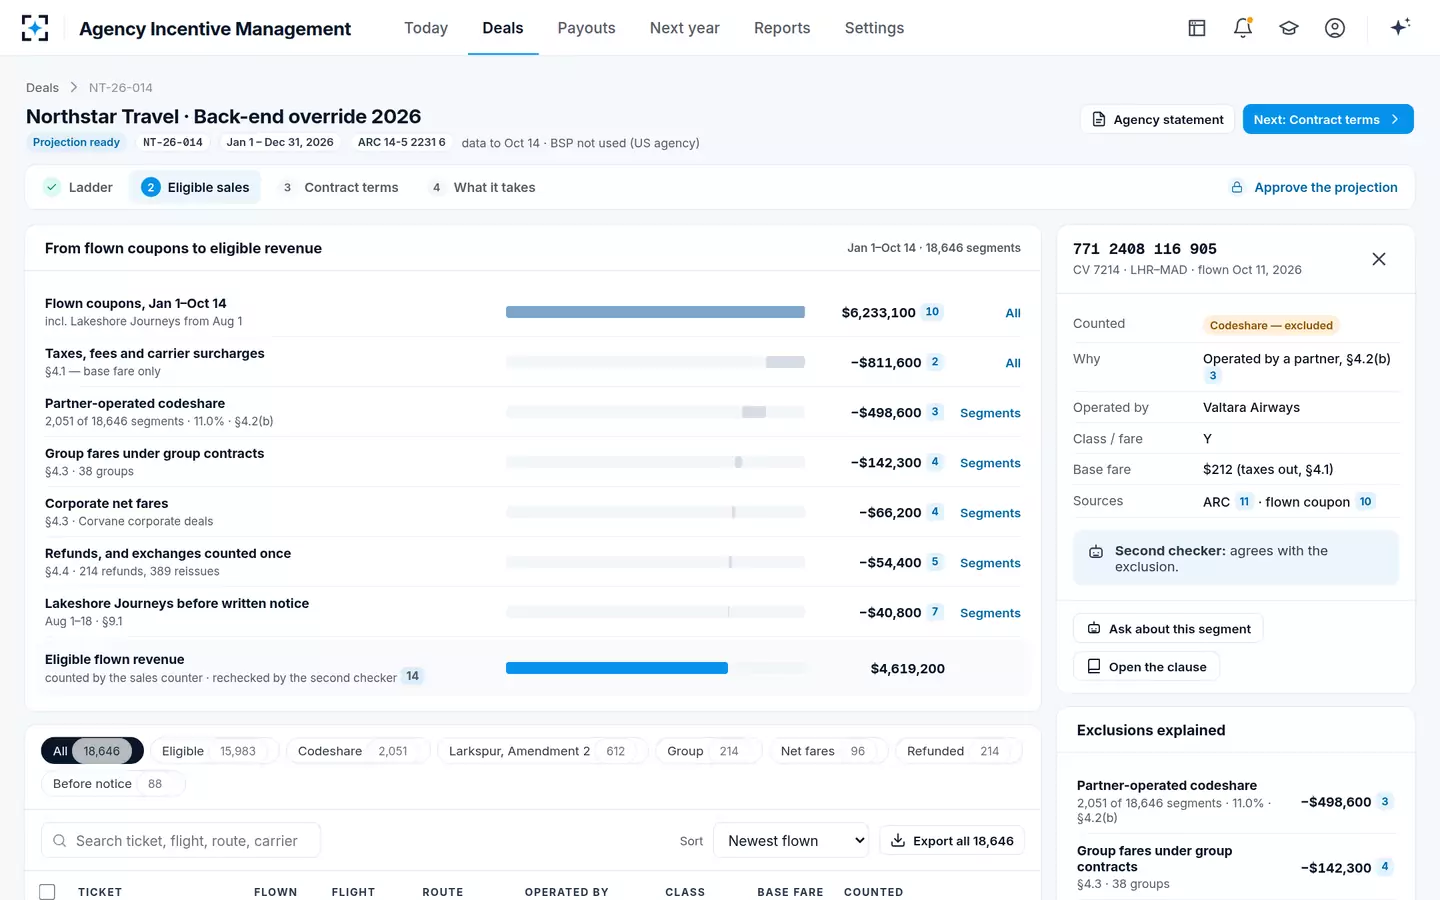Image resolution: width=1440 pixels, height=900 pixels.
Task: Go to the Contract terms step
Action: tap(339, 187)
